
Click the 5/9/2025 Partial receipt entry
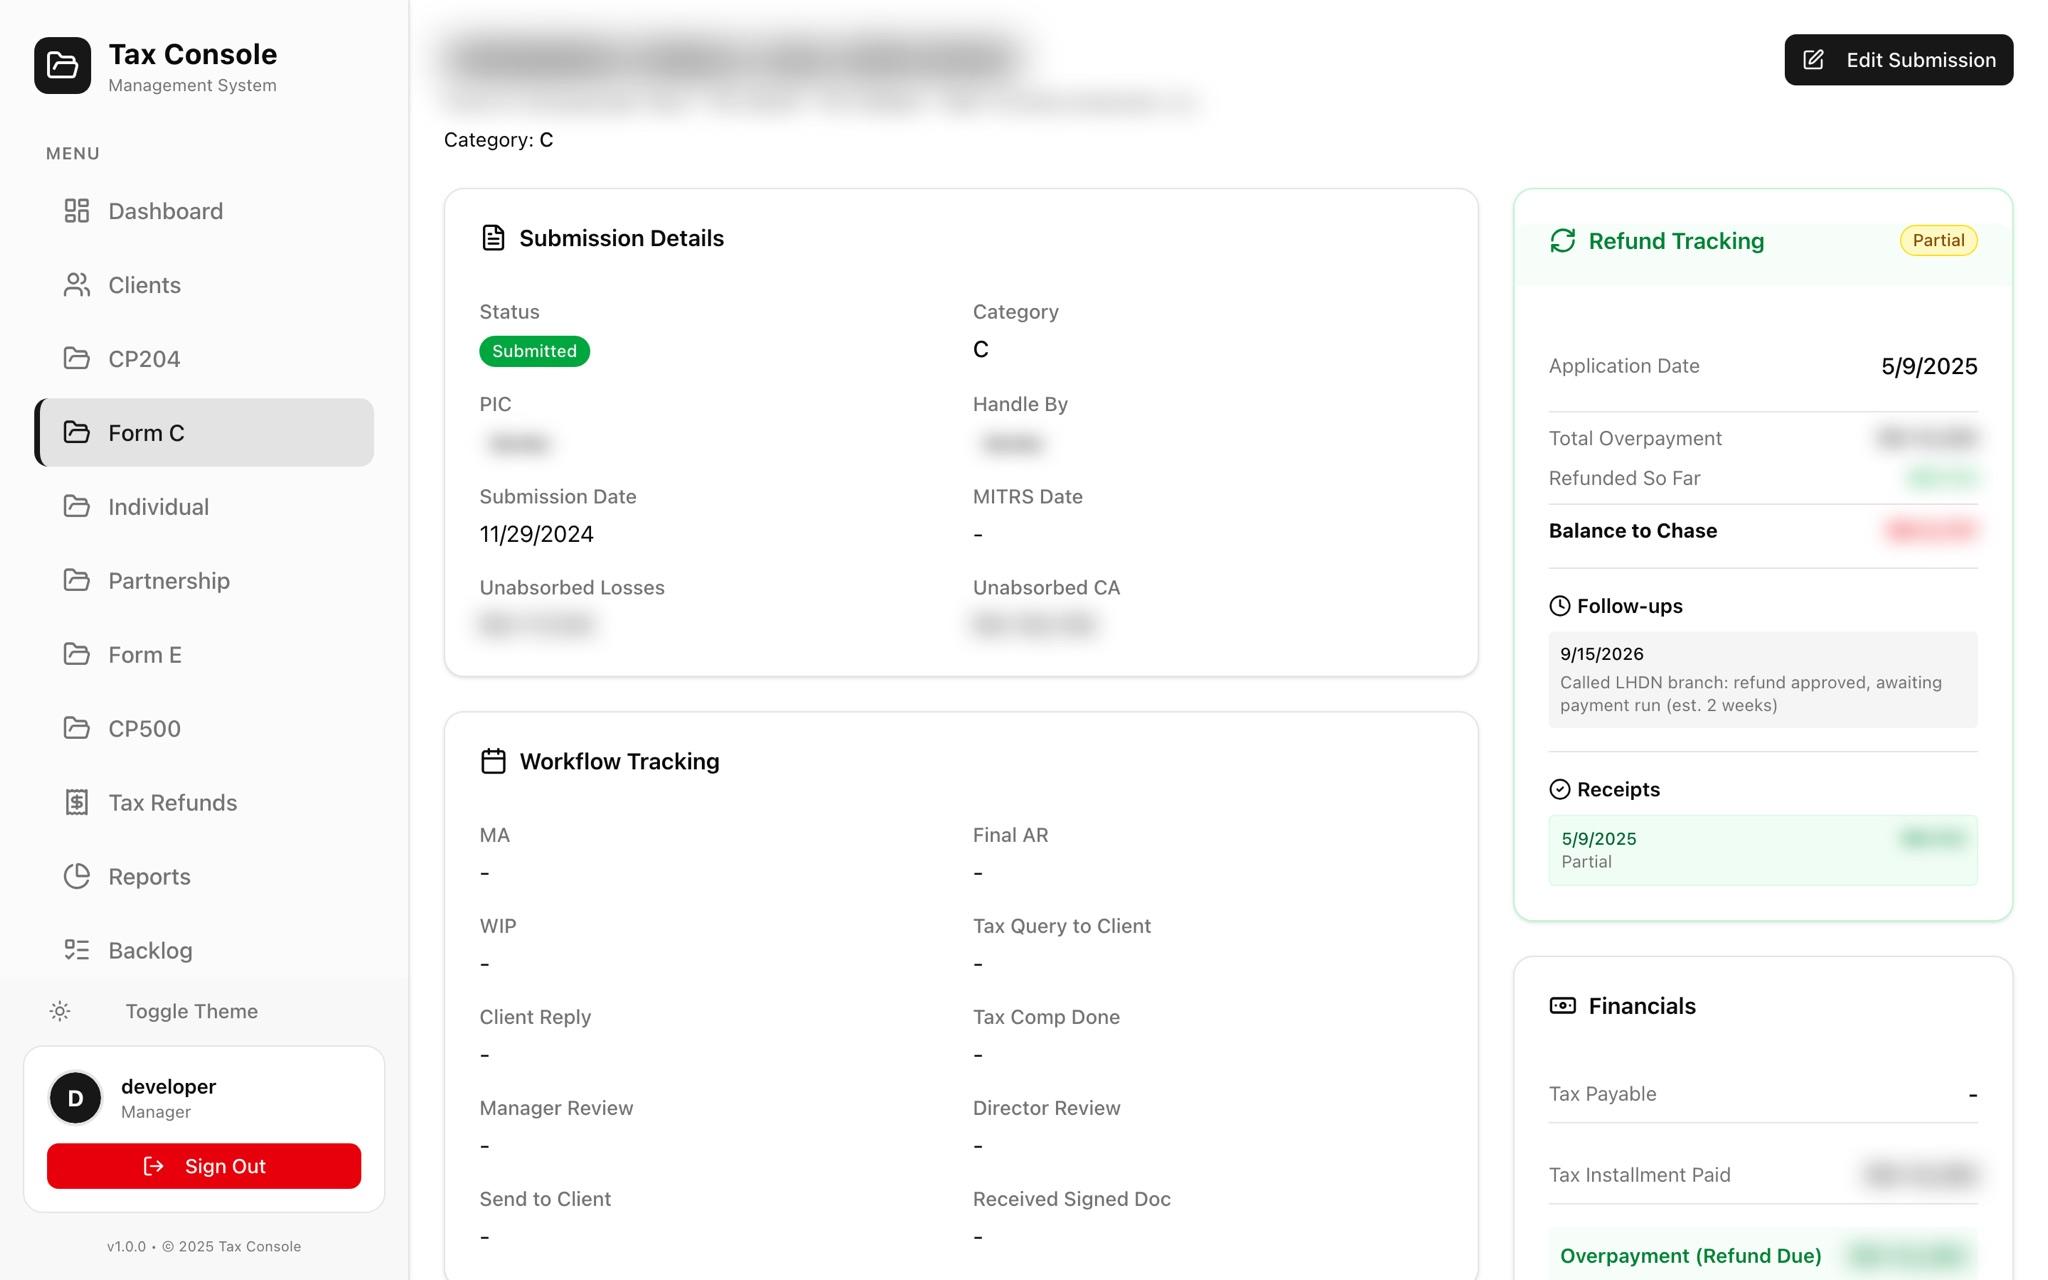click(x=1763, y=851)
